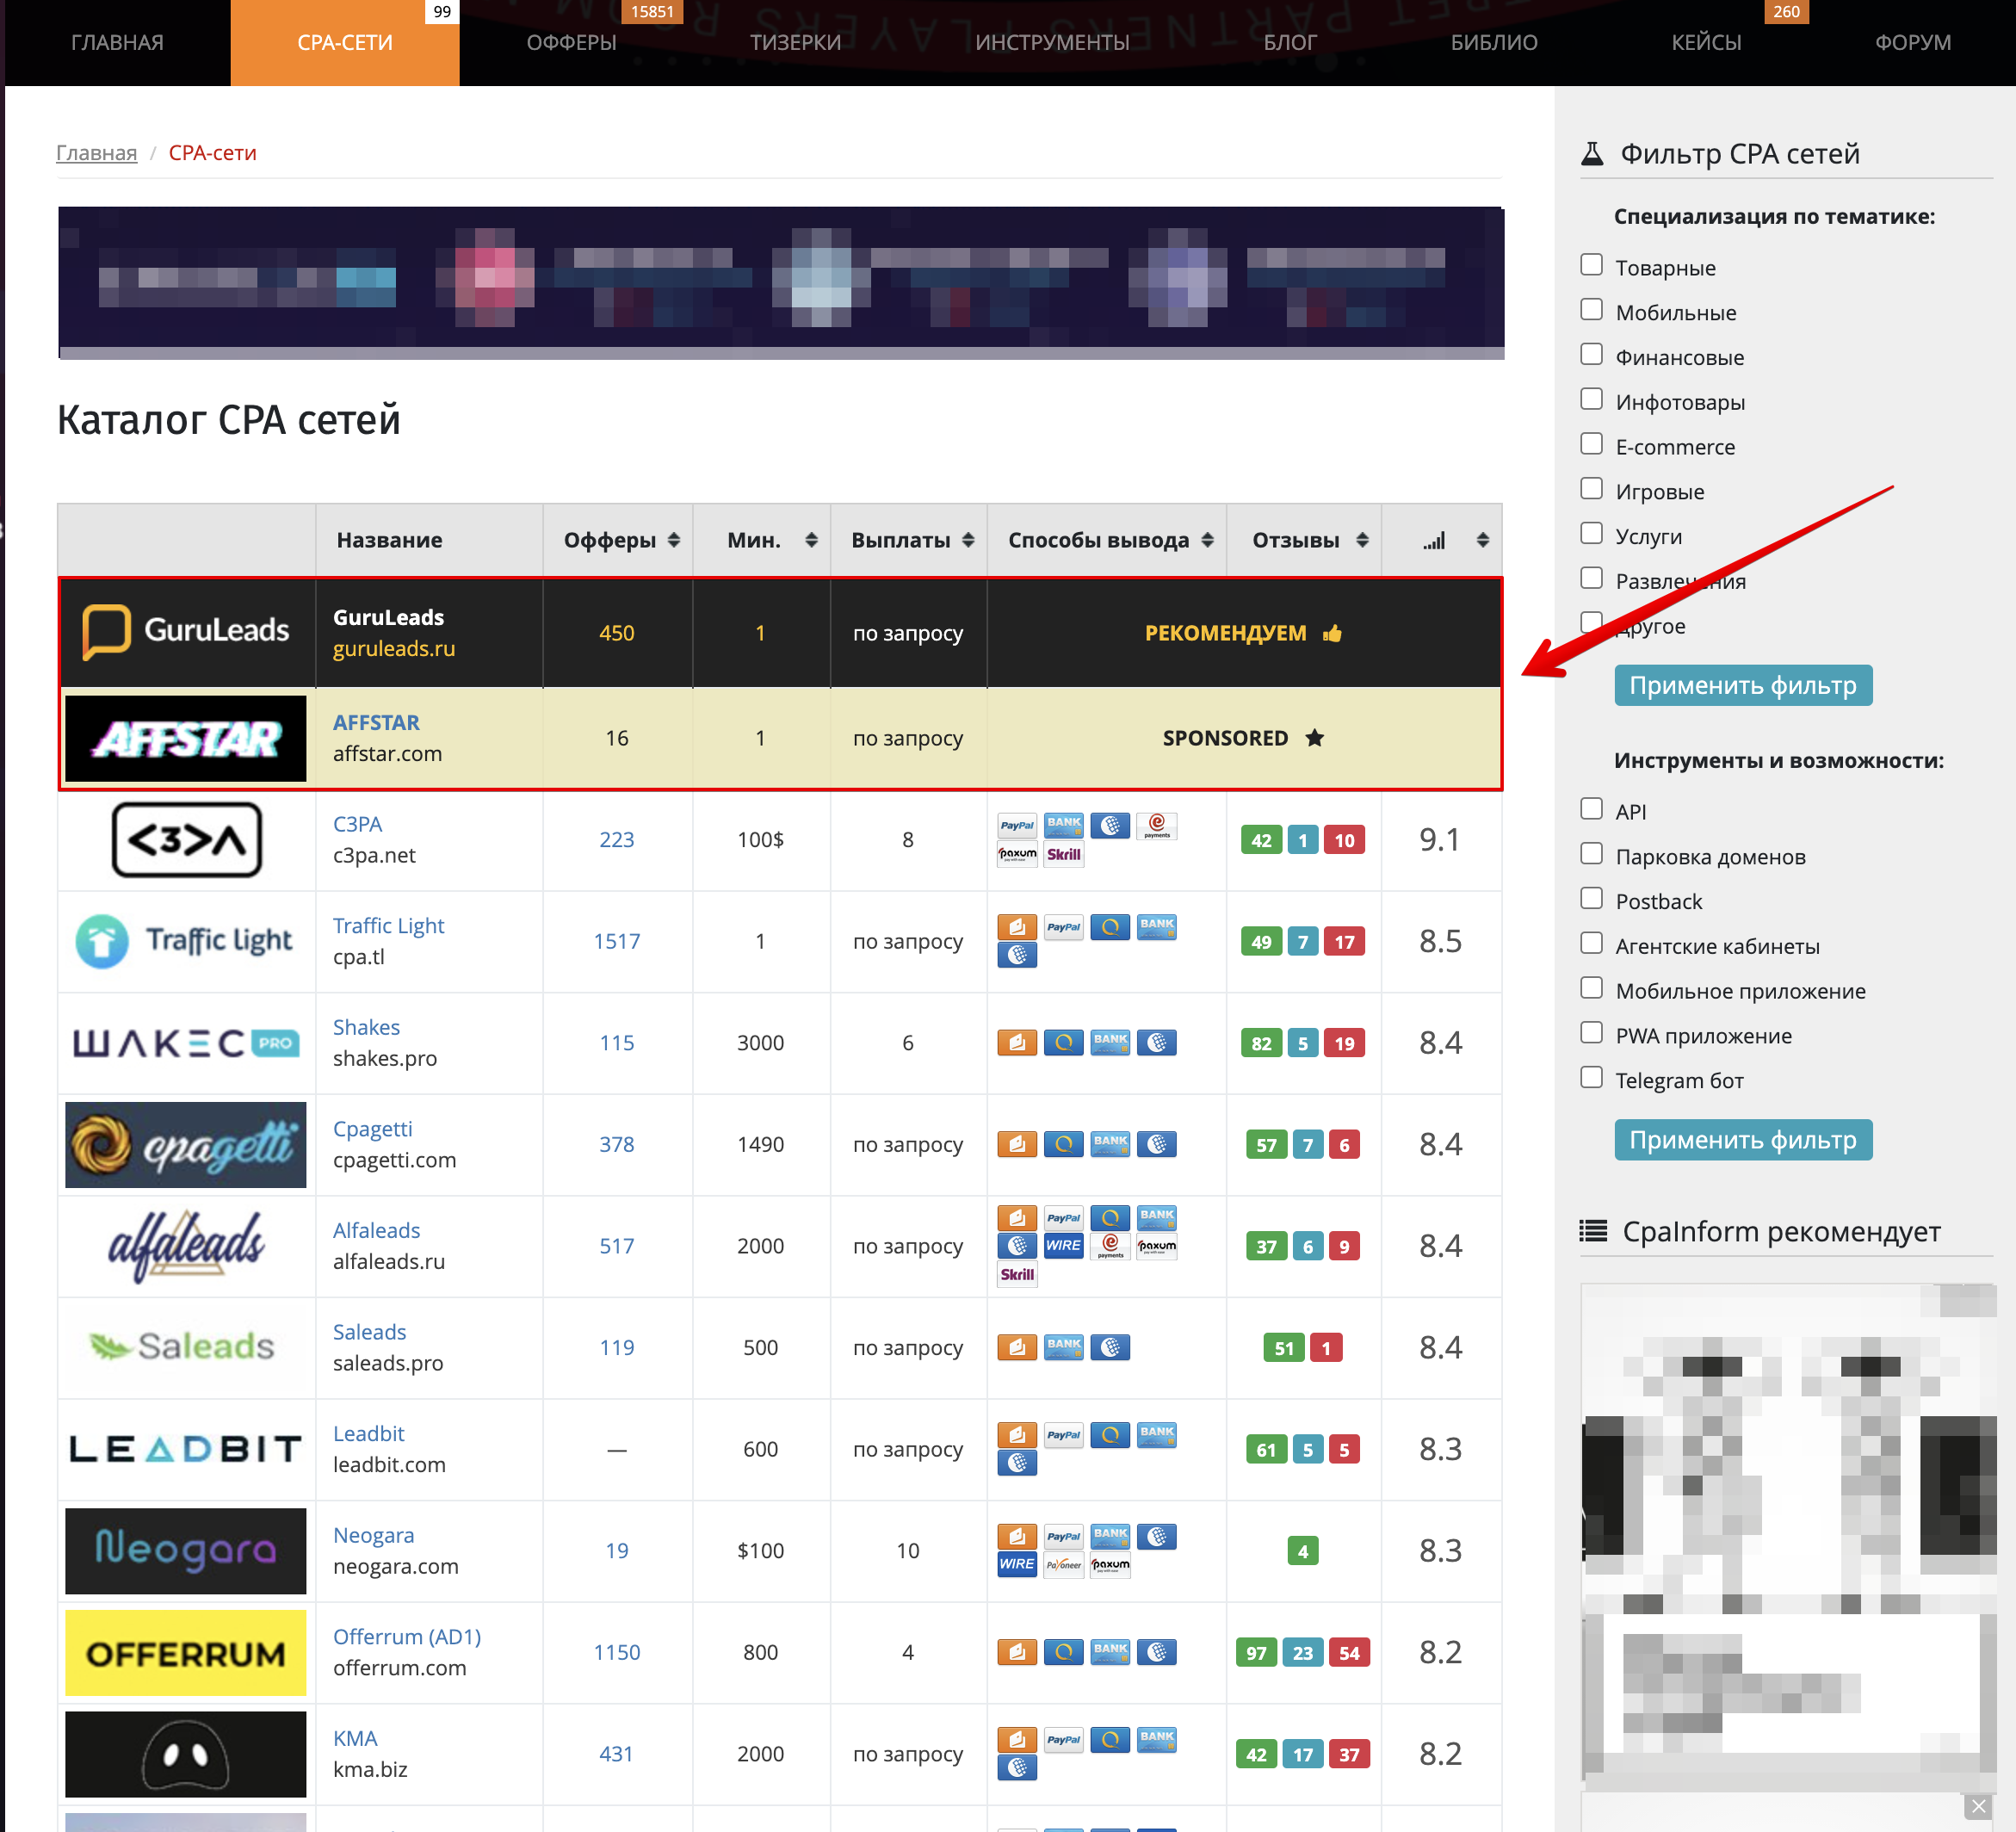Open the yellow Offerrum logo
Screen dimensions: 2016x1832
coord(186,1653)
